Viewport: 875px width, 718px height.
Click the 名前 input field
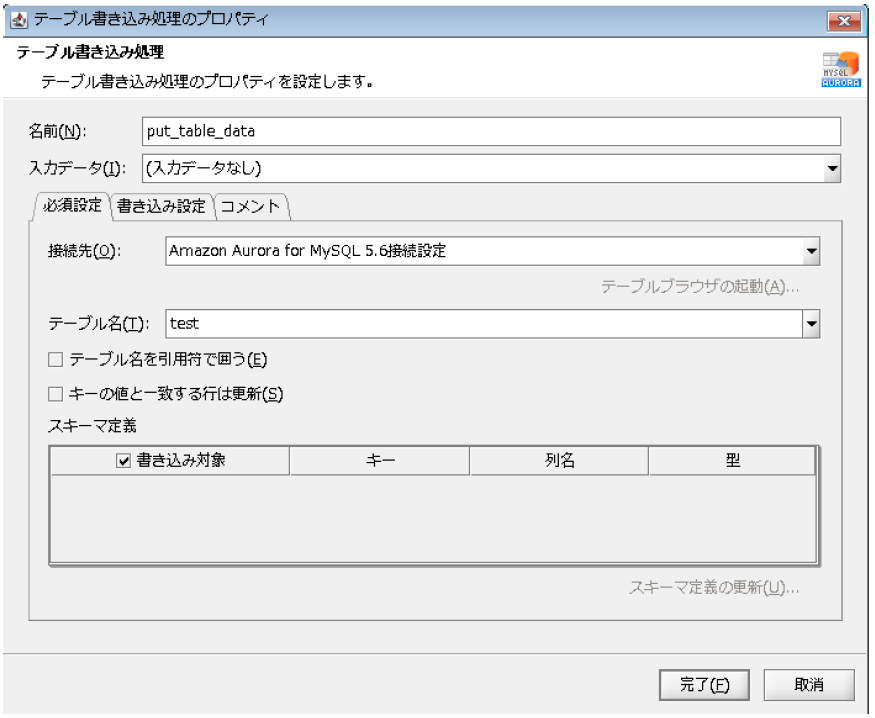click(490, 131)
